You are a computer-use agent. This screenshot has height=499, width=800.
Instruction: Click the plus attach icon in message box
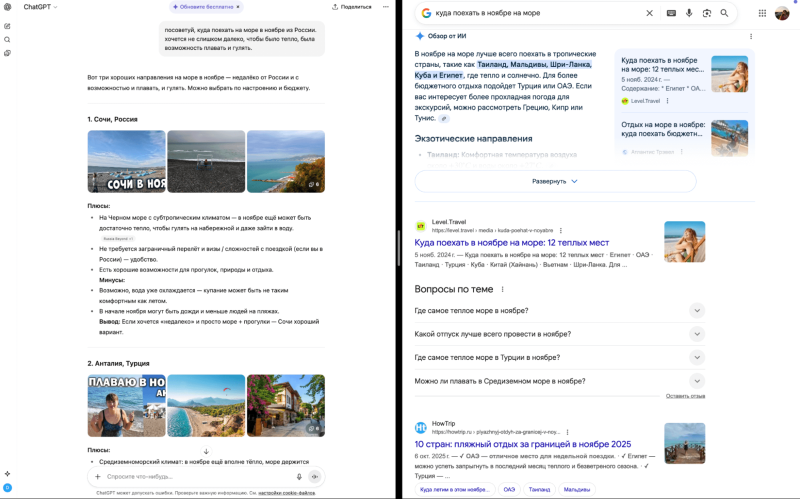pyautogui.click(x=97, y=477)
